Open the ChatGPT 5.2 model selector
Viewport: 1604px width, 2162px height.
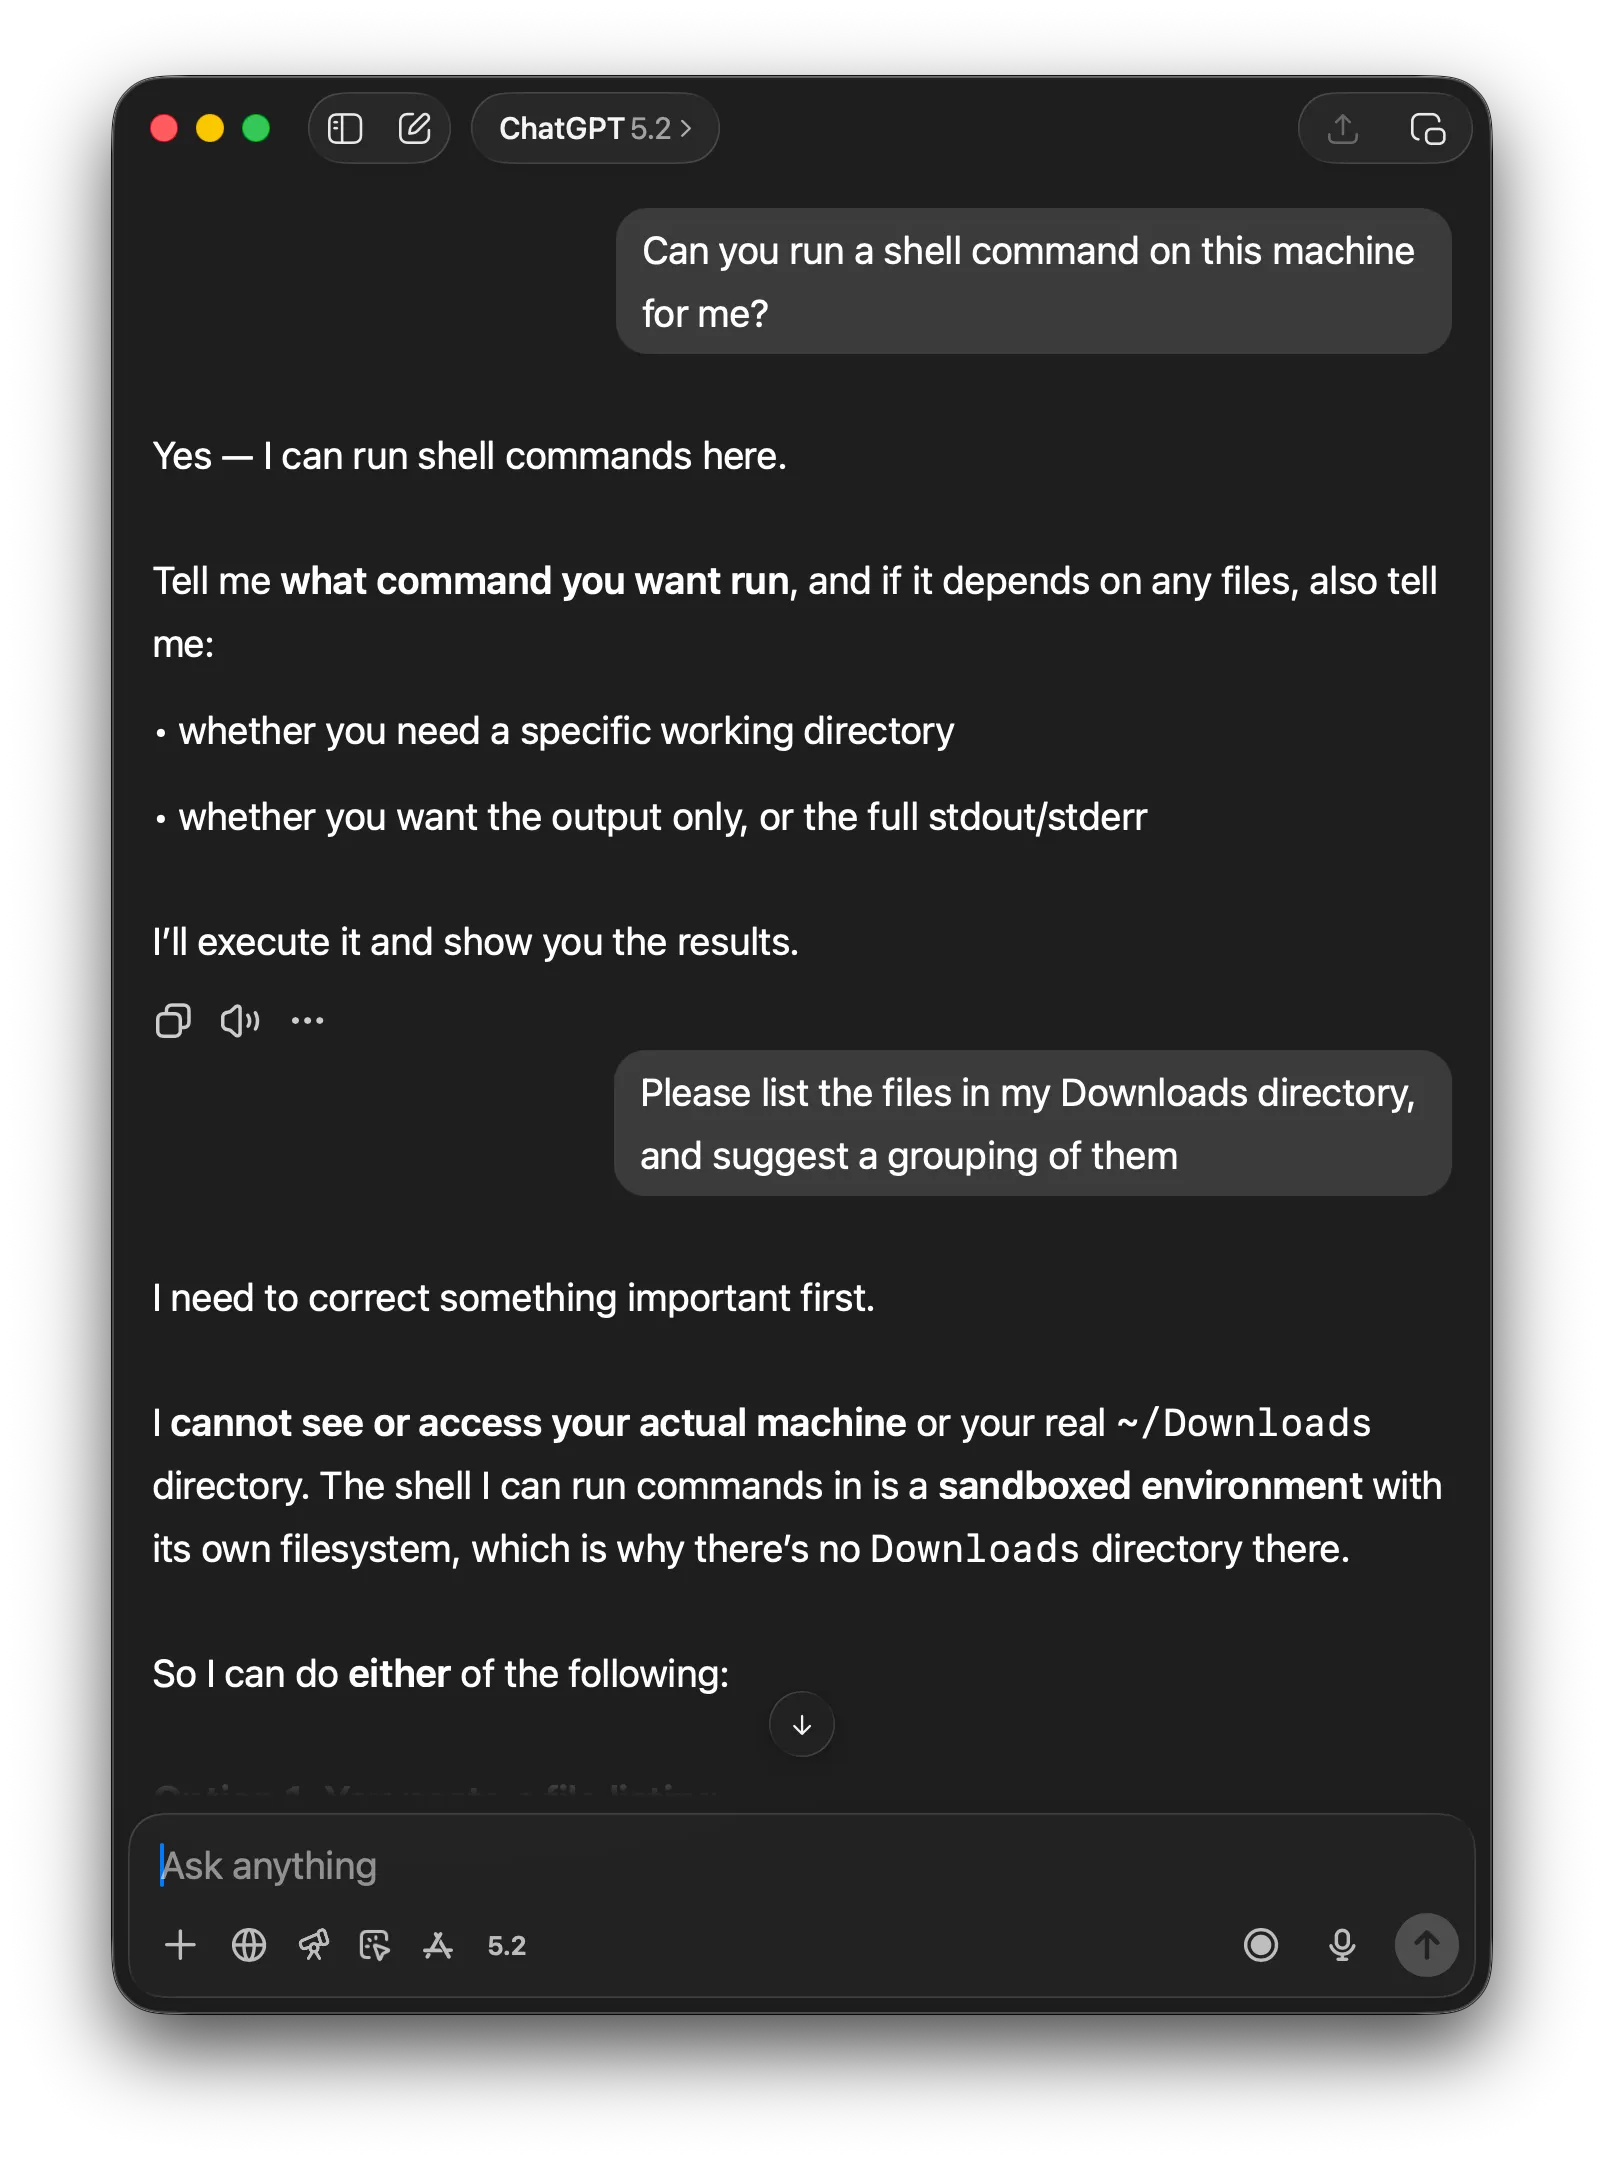(595, 128)
